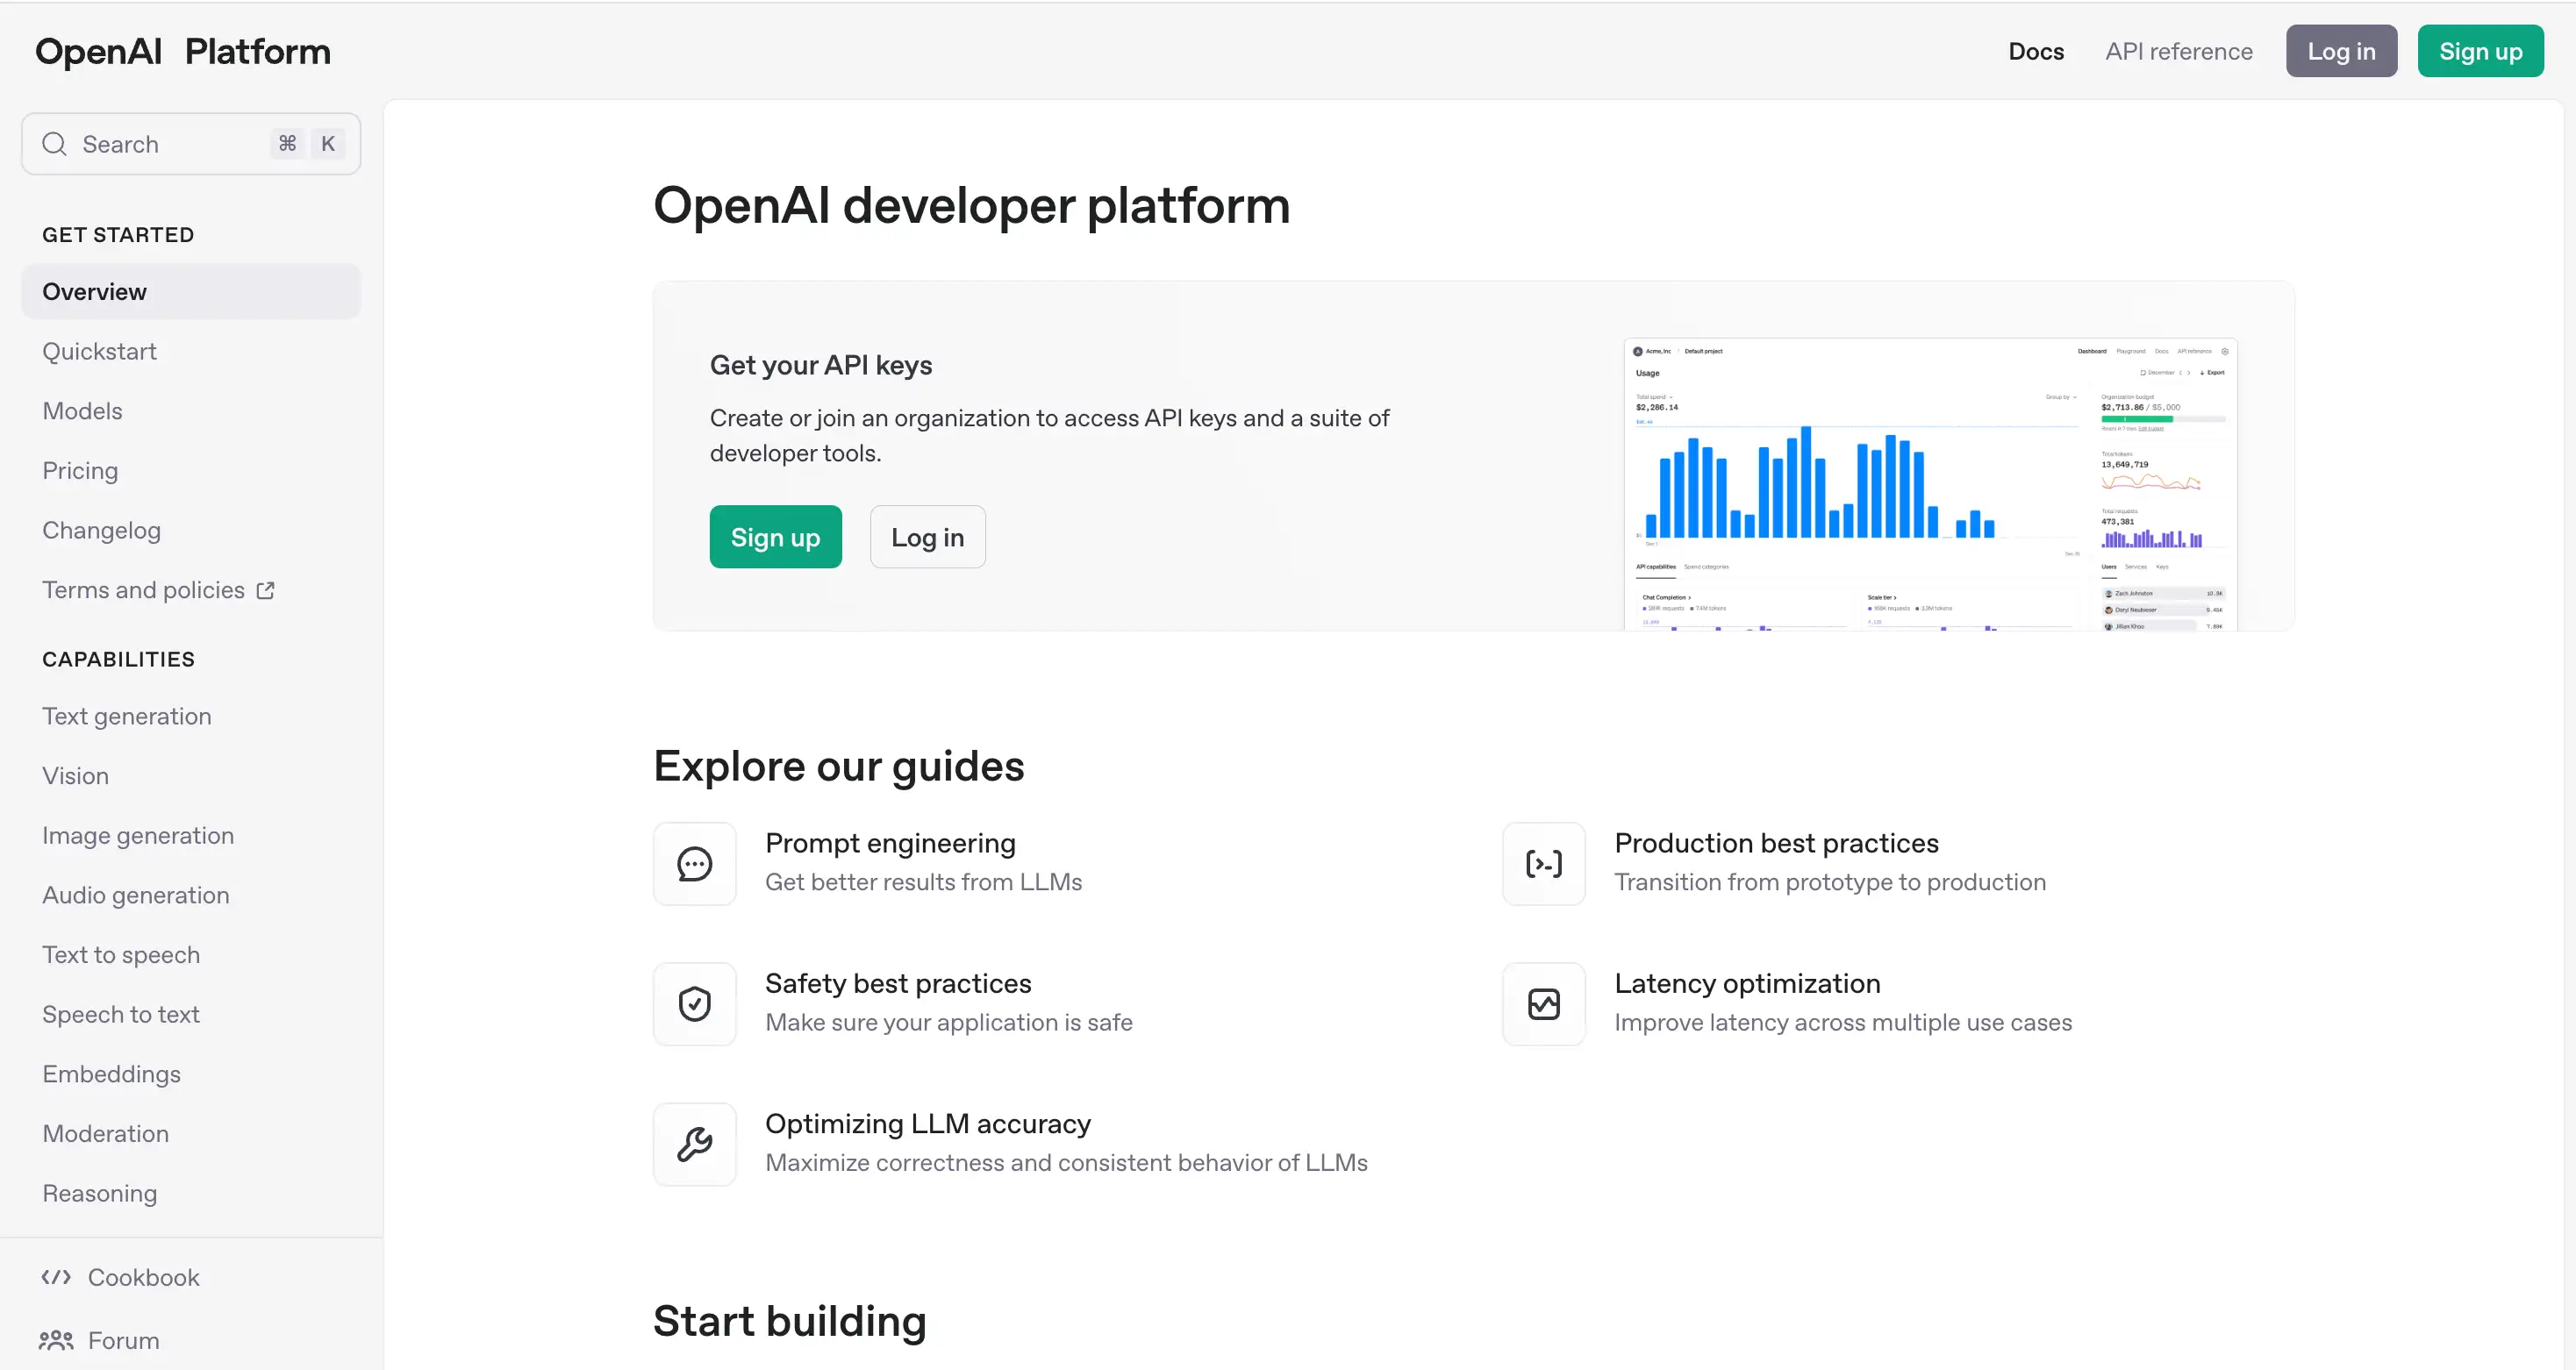Click the green Sign up header button
This screenshot has width=2576, height=1370.
[x=2480, y=51]
